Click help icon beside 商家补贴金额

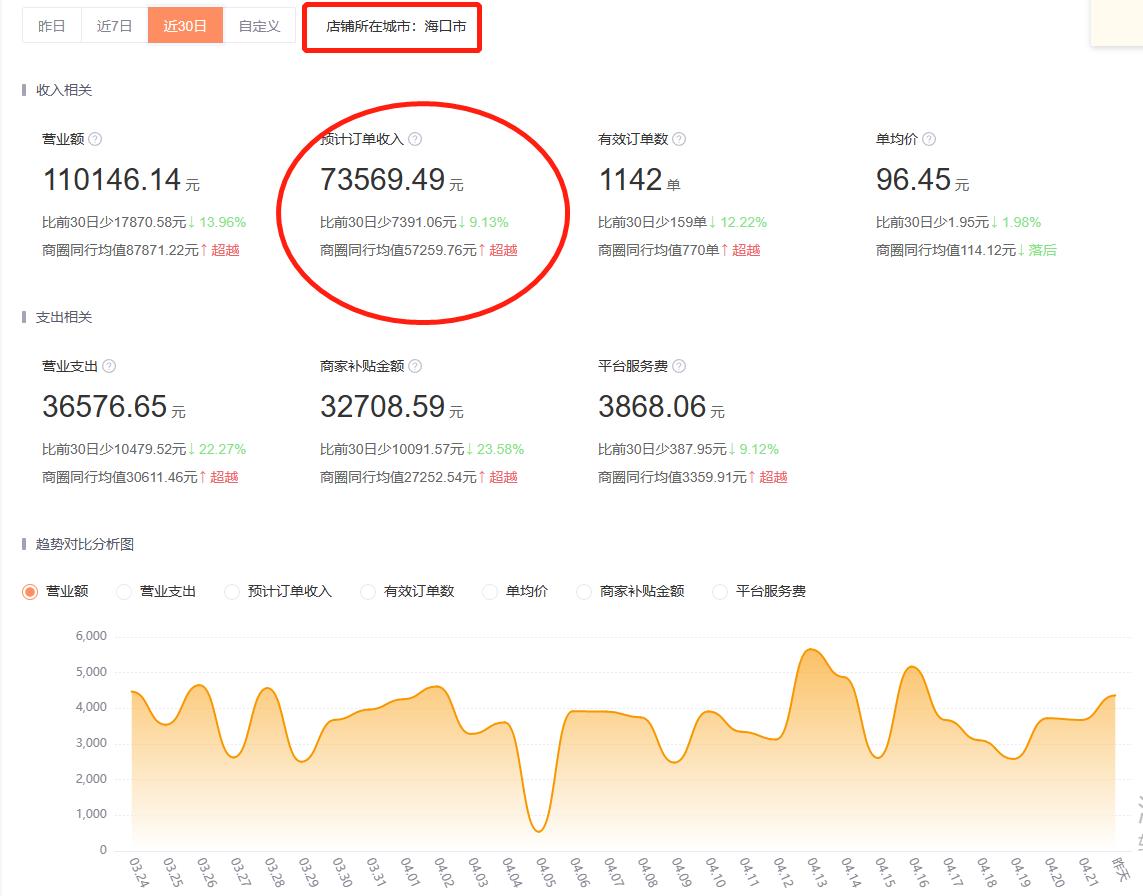click(415, 366)
